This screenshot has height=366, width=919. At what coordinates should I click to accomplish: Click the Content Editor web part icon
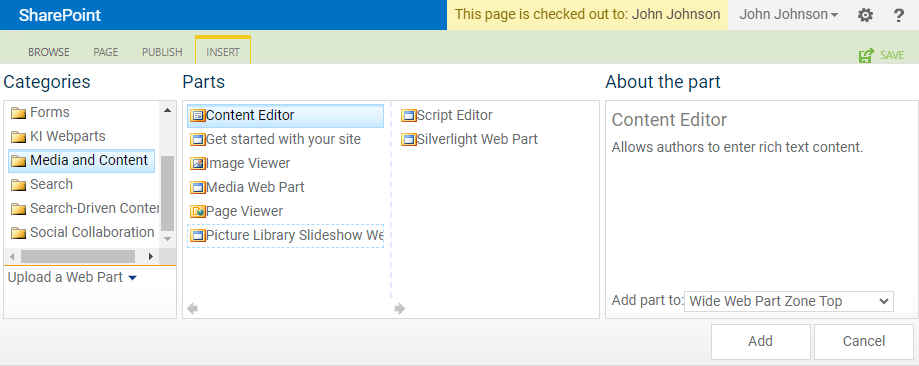pyautogui.click(x=198, y=116)
